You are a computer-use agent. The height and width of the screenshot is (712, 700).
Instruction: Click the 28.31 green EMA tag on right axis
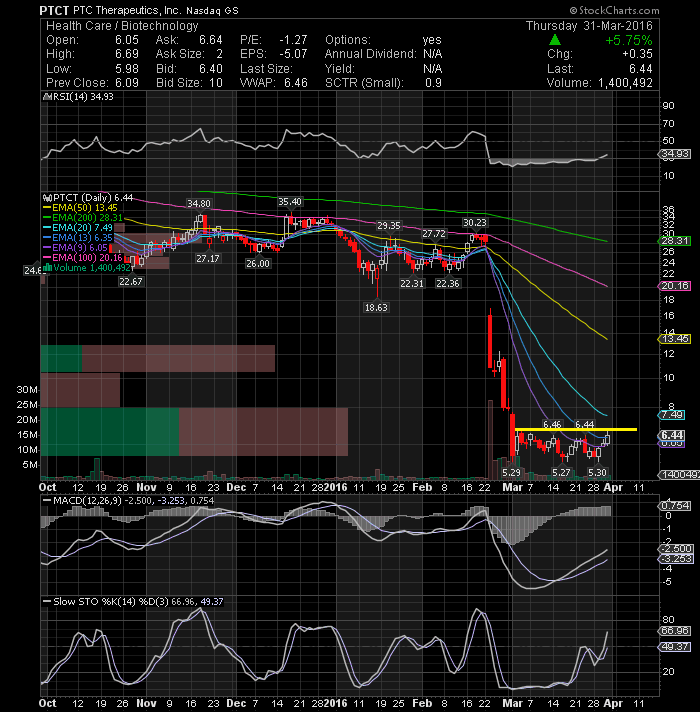point(675,241)
